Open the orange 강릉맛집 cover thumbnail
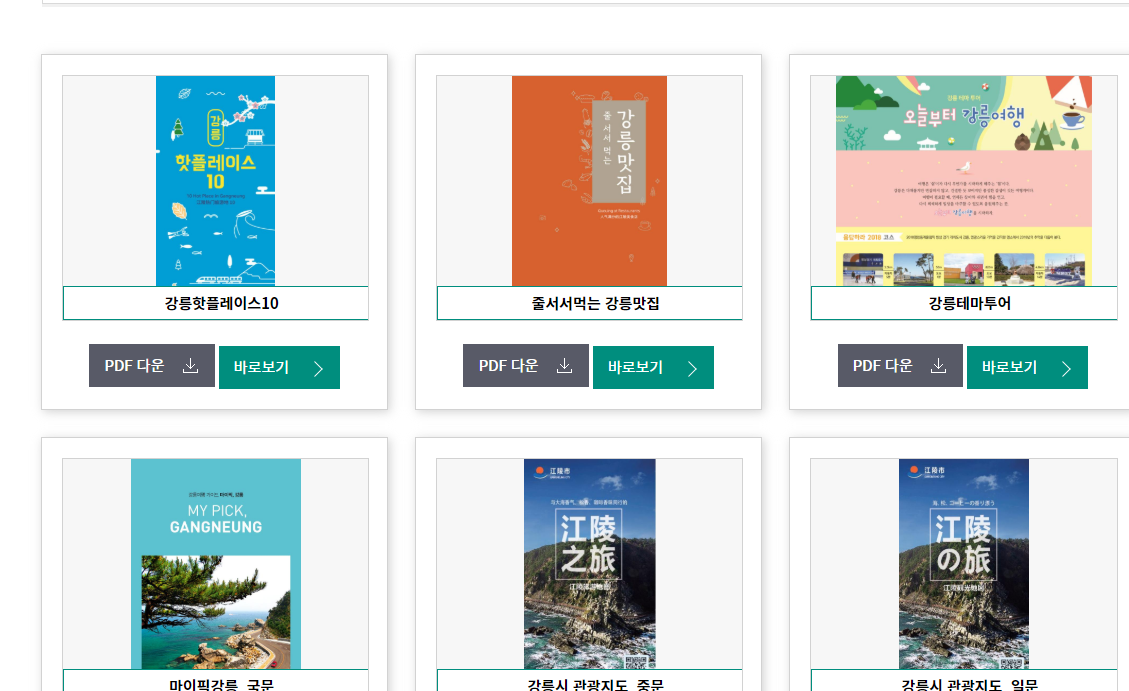The width and height of the screenshot is (1129, 691). pos(589,181)
